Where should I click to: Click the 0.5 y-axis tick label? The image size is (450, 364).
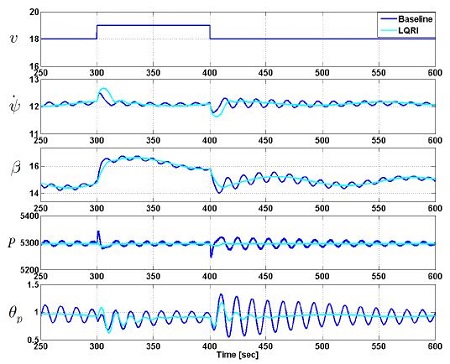pyautogui.click(x=33, y=339)
